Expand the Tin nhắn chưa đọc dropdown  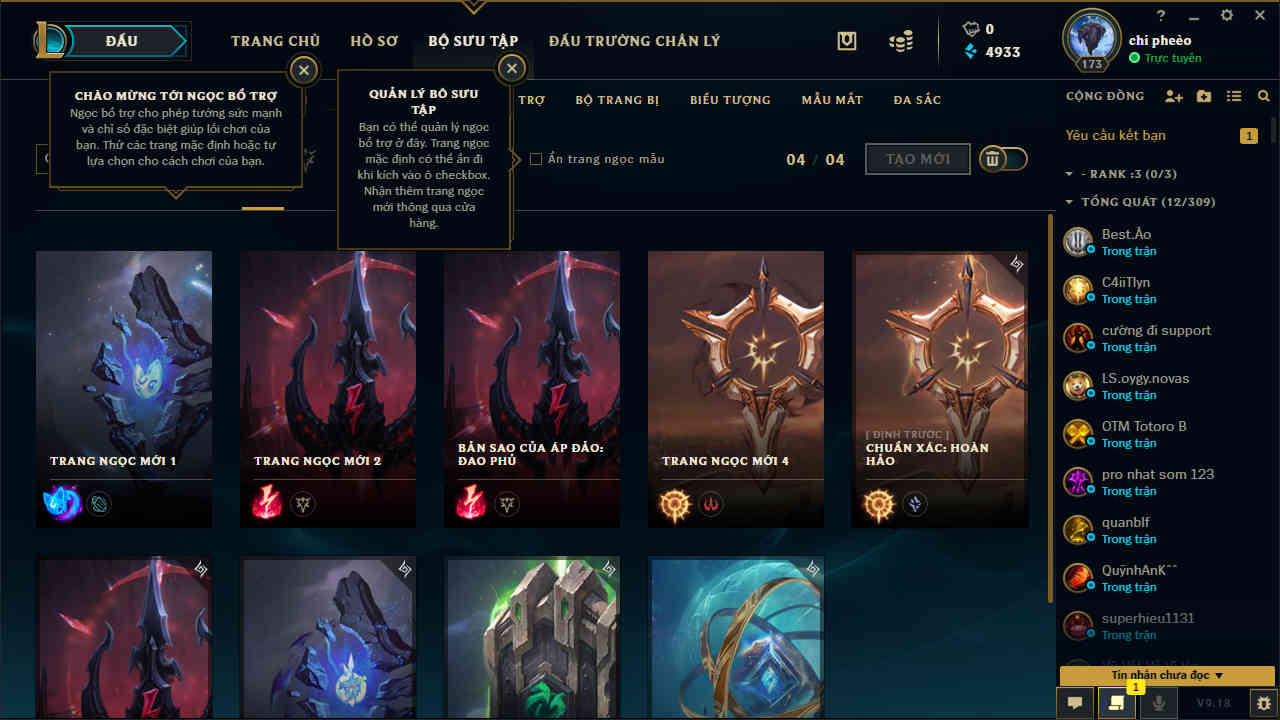(1167, 676)
